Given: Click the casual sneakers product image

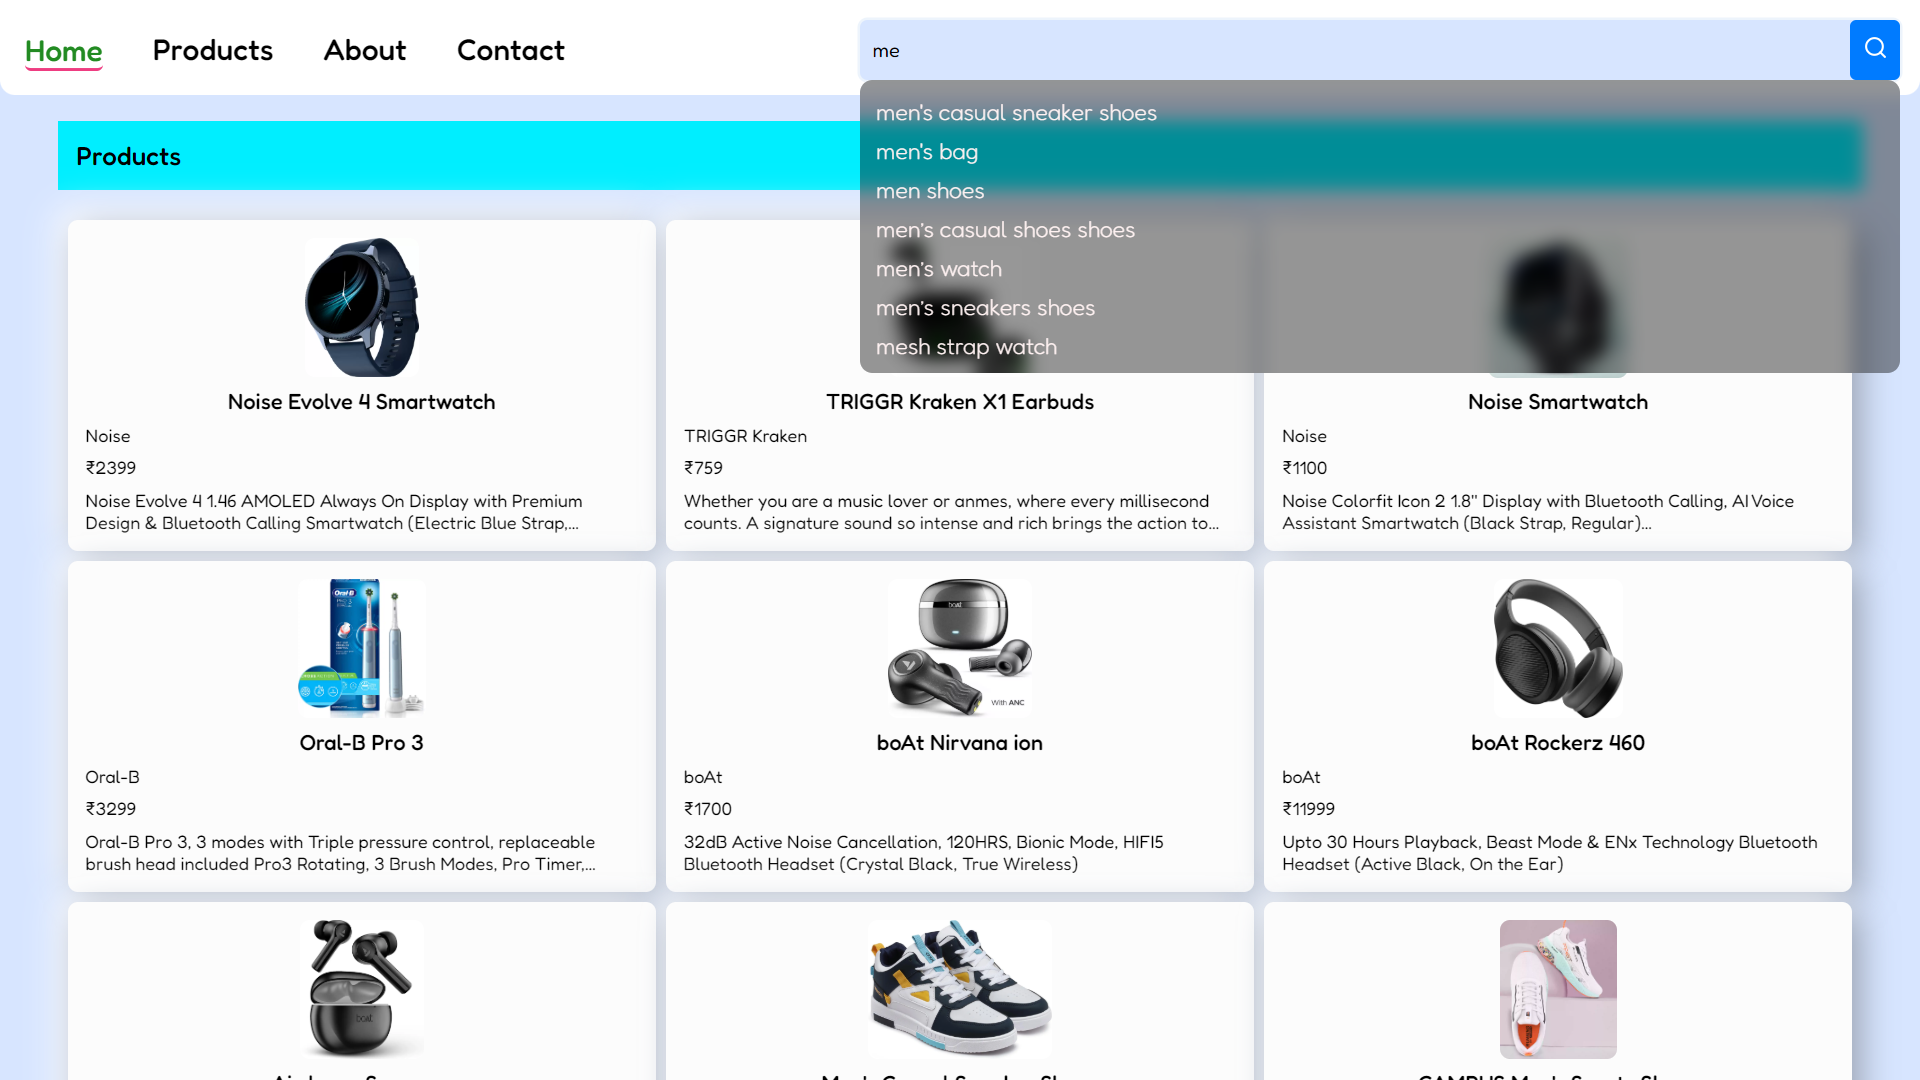Looking at the screenshot, I should (x=960, y=989).
